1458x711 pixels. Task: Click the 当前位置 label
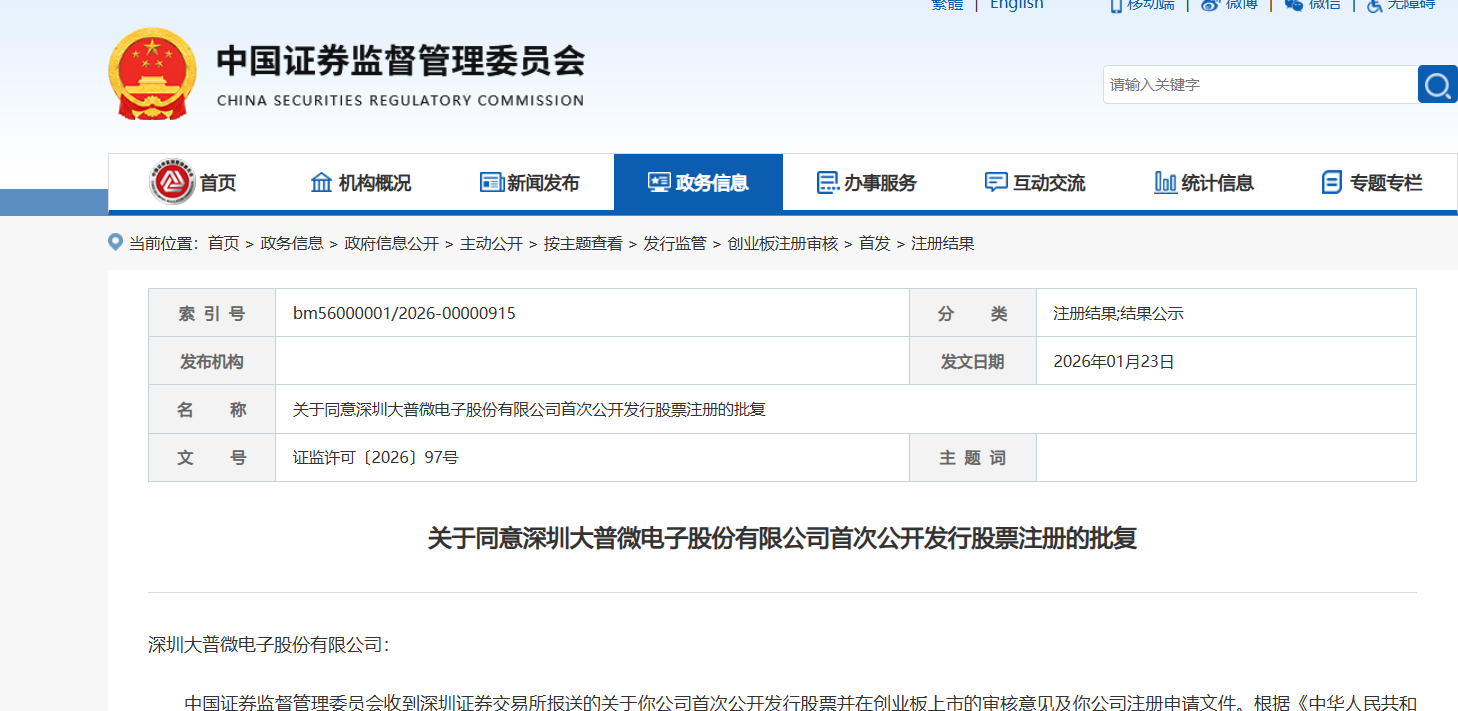(x=164, y=243)
